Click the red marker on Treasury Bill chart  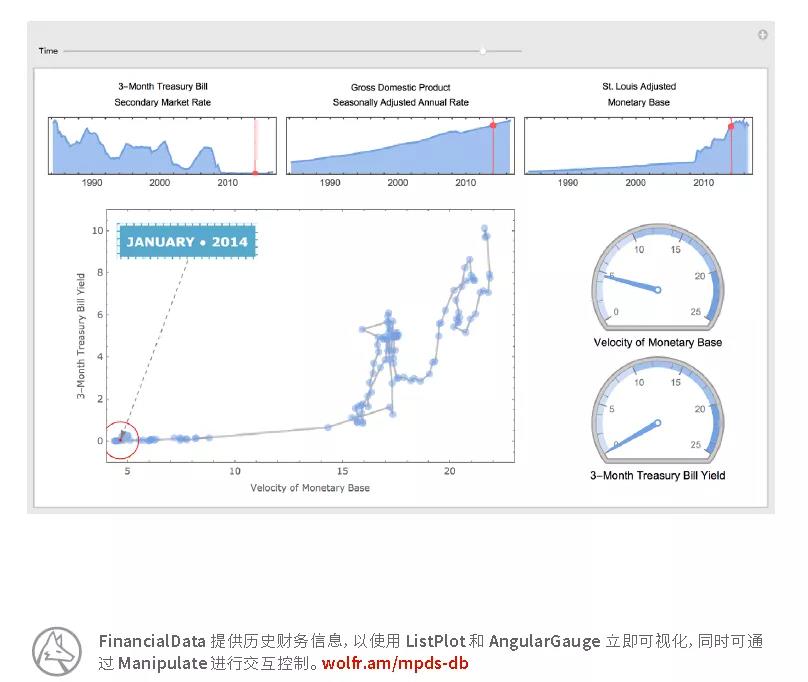coord(255,173)
